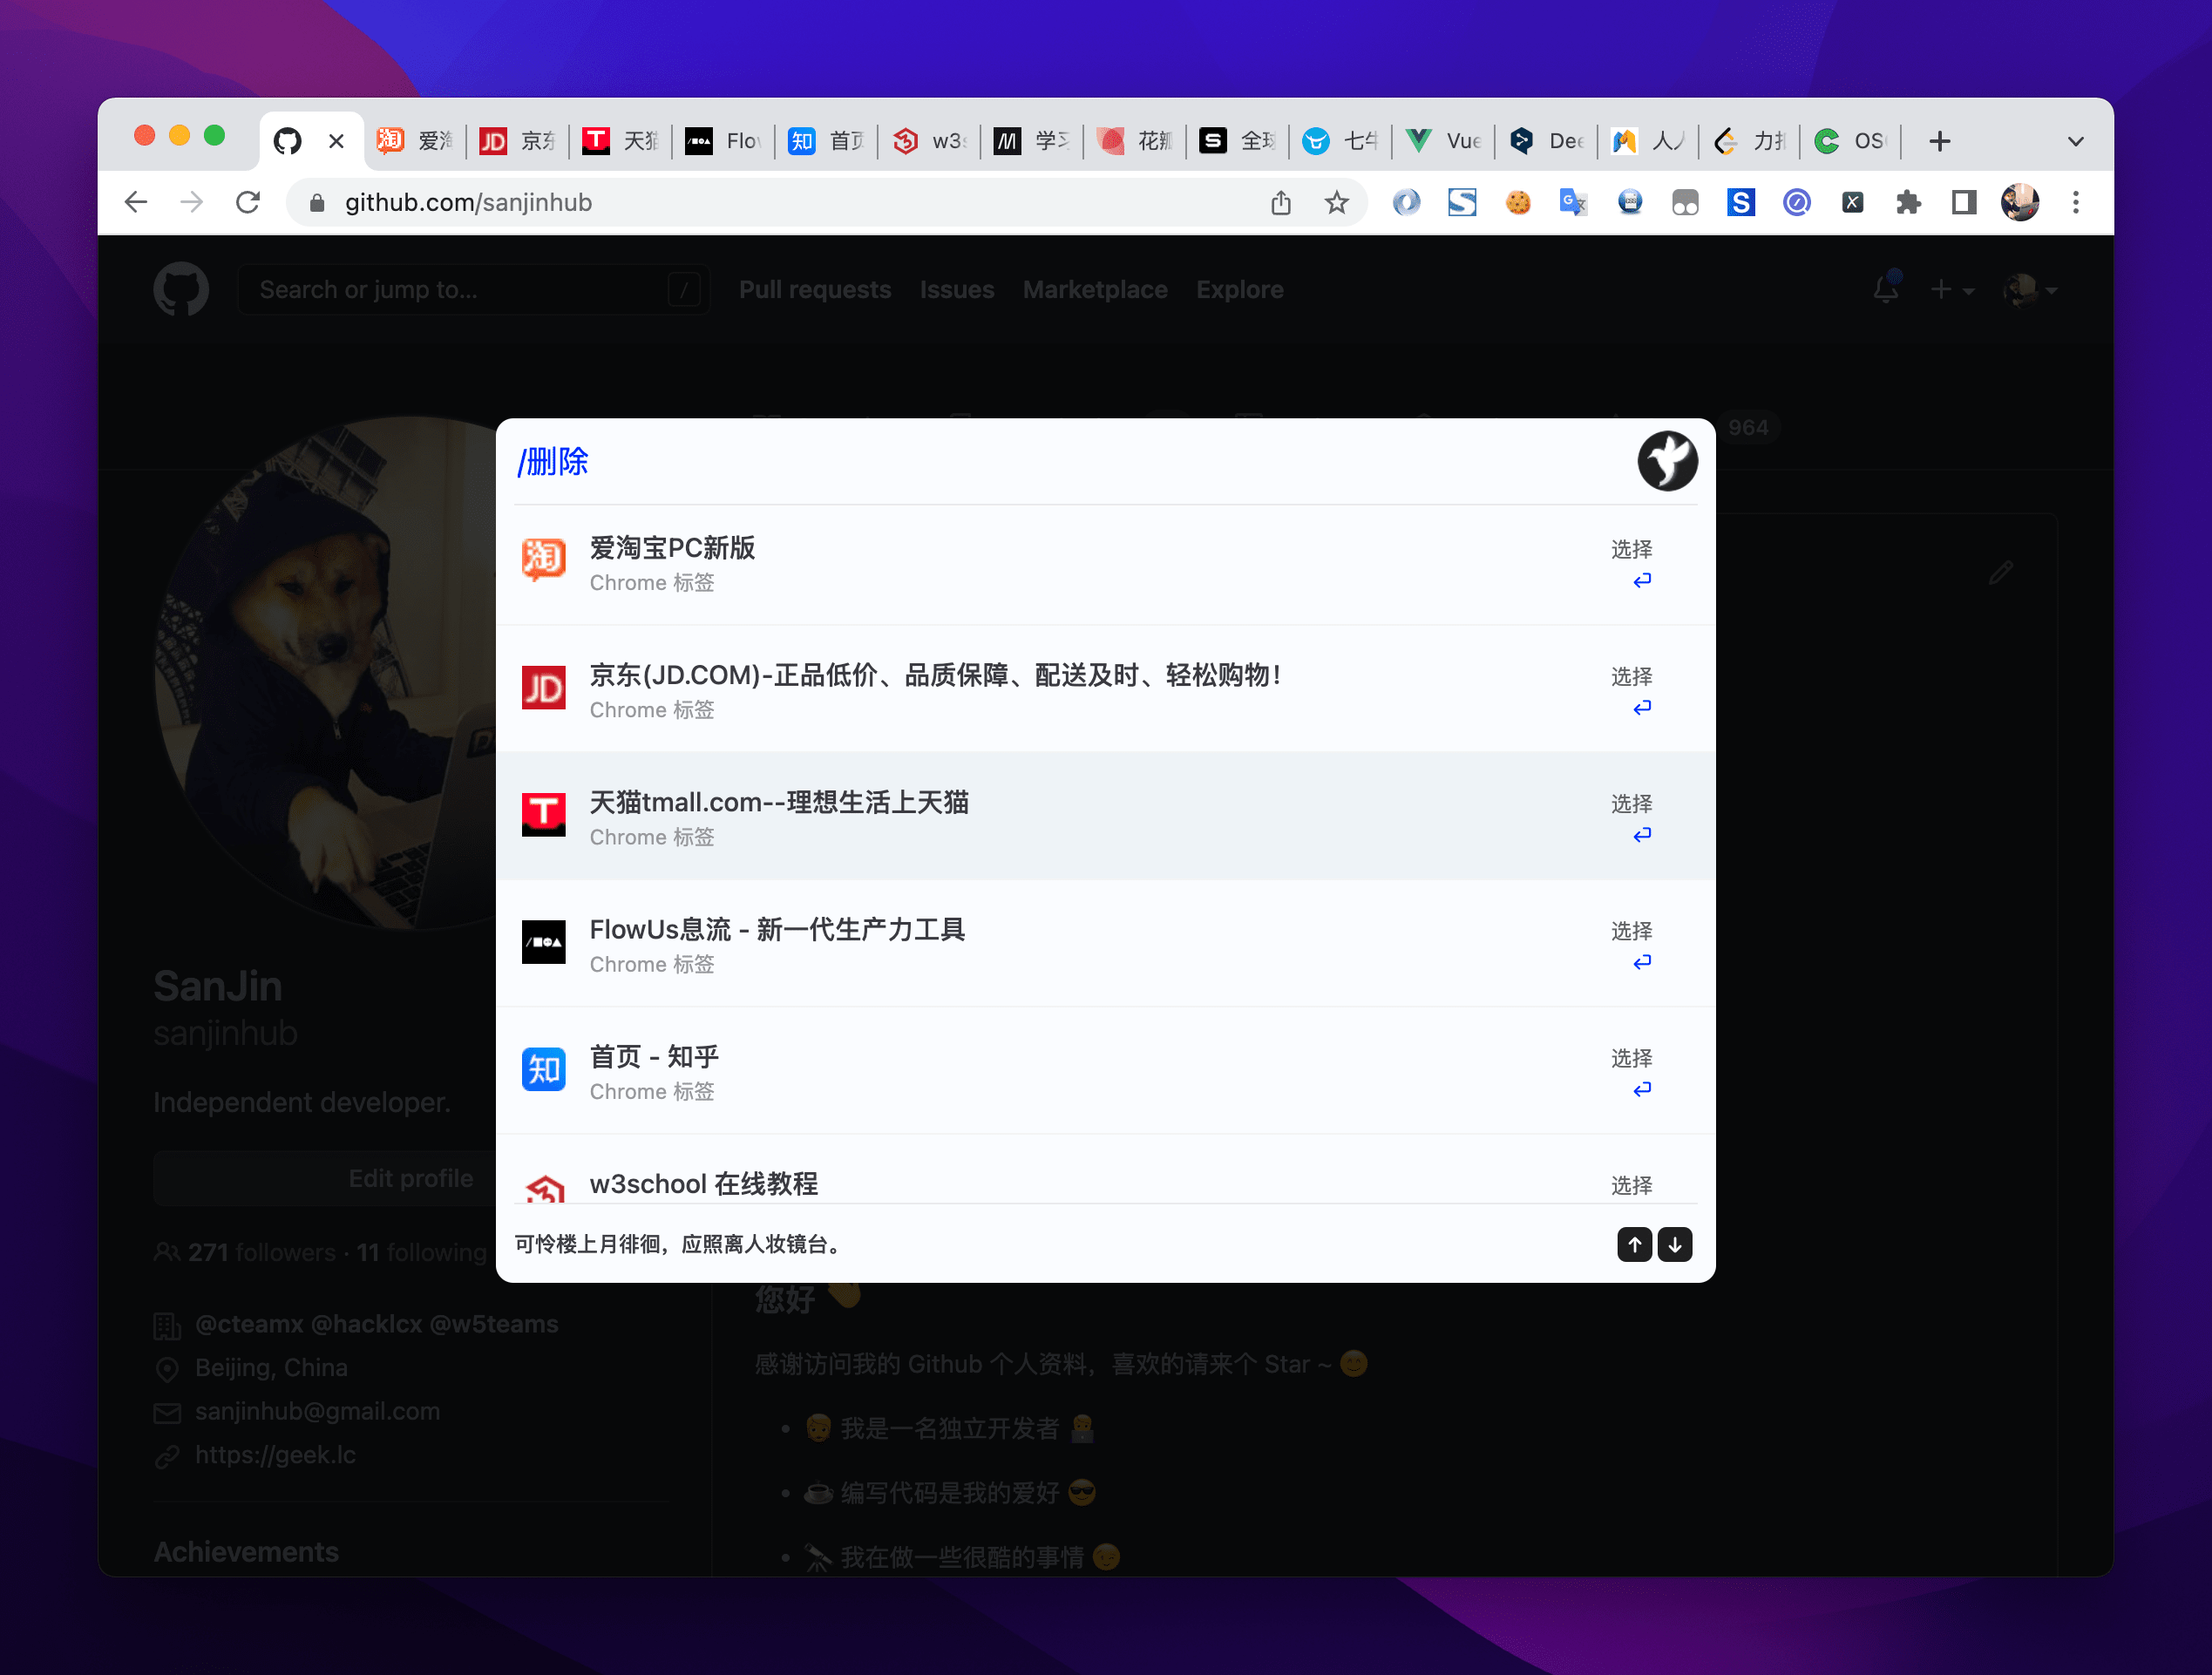Image resolution: width=2212 pixels, height=1675 pixels.
Task: Click the share page icon in address bar
Action: 1281,203
